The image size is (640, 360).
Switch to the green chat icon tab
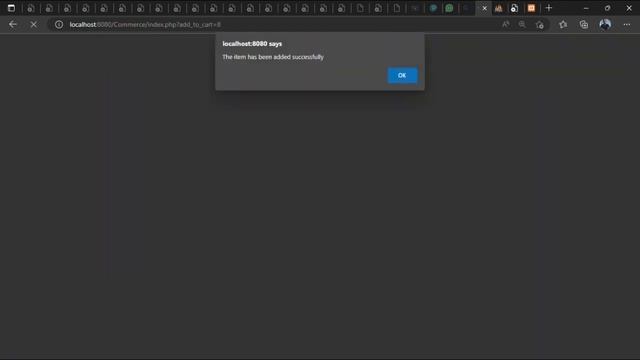(449, 8)
